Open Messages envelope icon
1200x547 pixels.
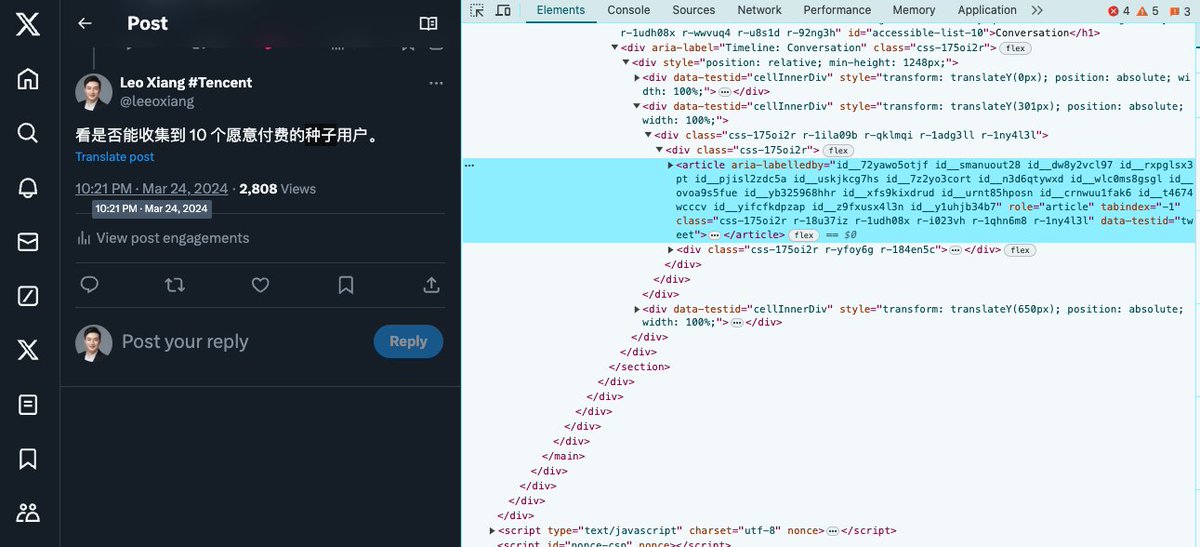(28, 241)
